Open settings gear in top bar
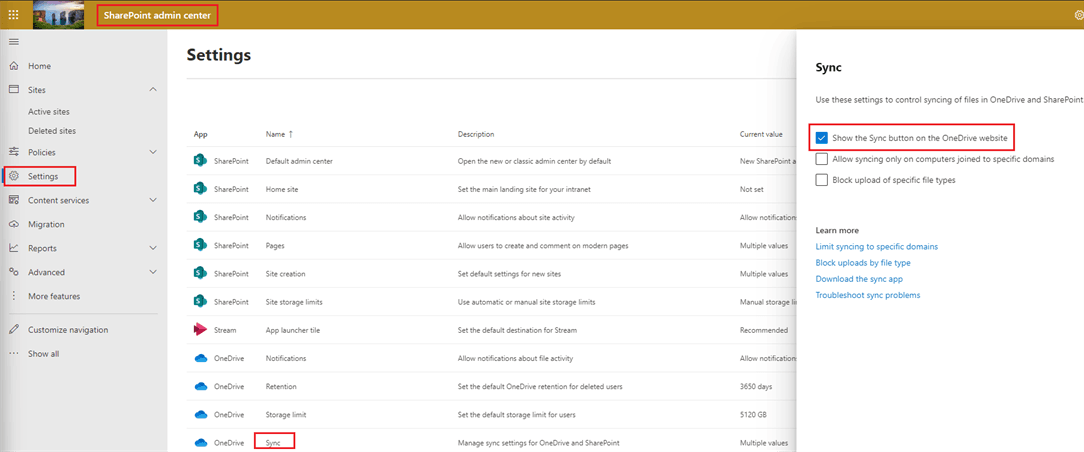This screenshot has height=452, width=1084. [1077, 15]
